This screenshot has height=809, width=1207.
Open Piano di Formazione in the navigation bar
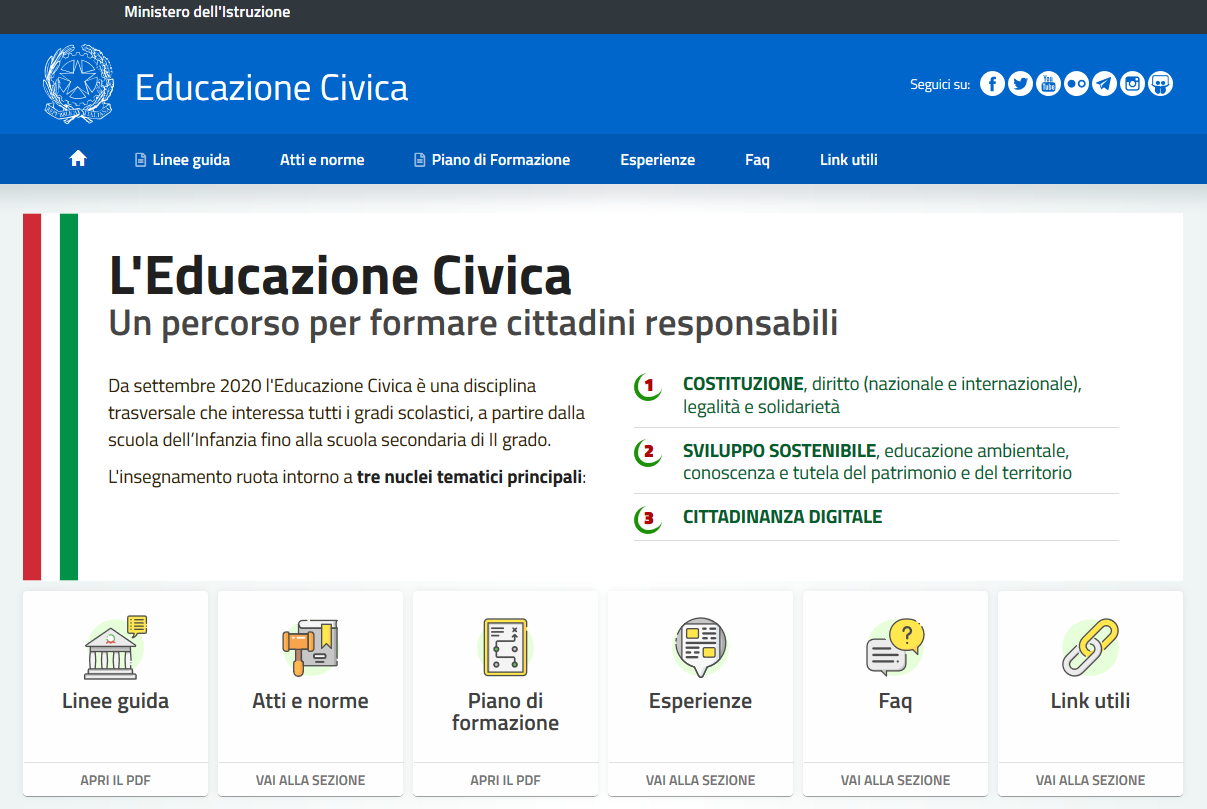(x=492, y=160)
